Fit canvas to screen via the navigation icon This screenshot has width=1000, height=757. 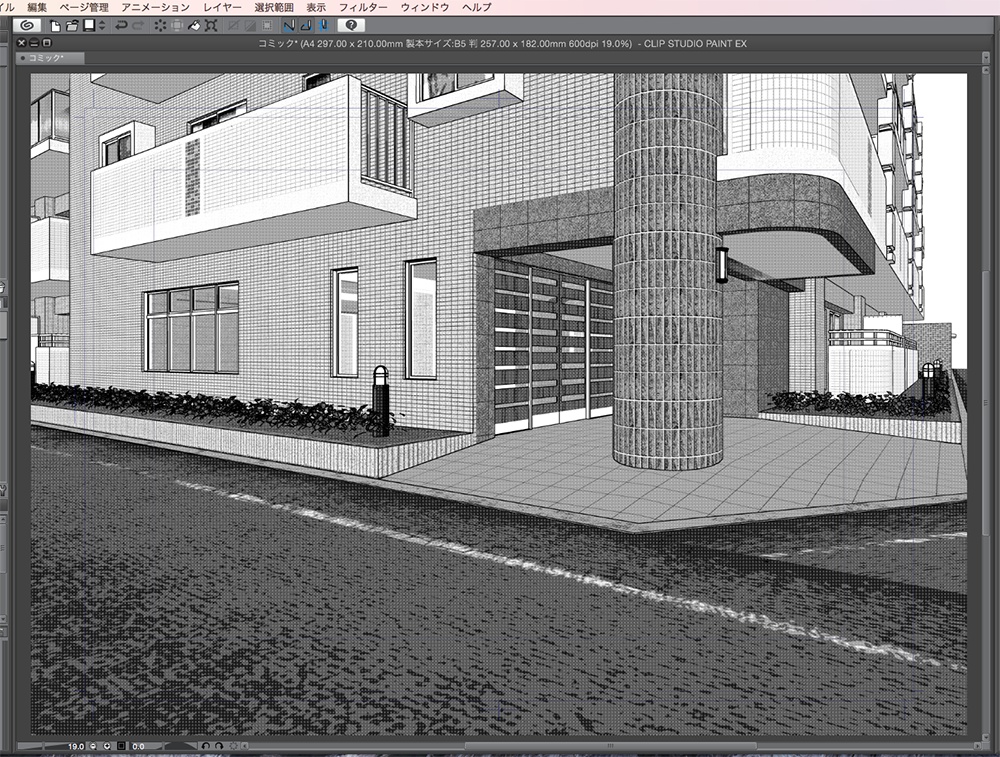tap(120, 746)
